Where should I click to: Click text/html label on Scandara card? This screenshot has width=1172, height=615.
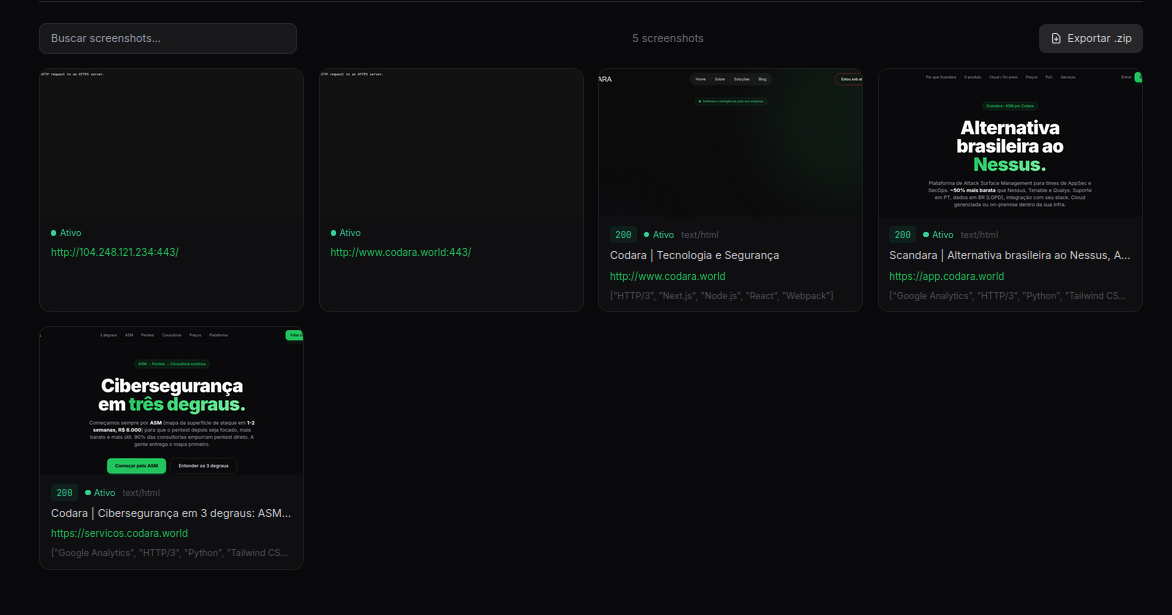point(979,235)
